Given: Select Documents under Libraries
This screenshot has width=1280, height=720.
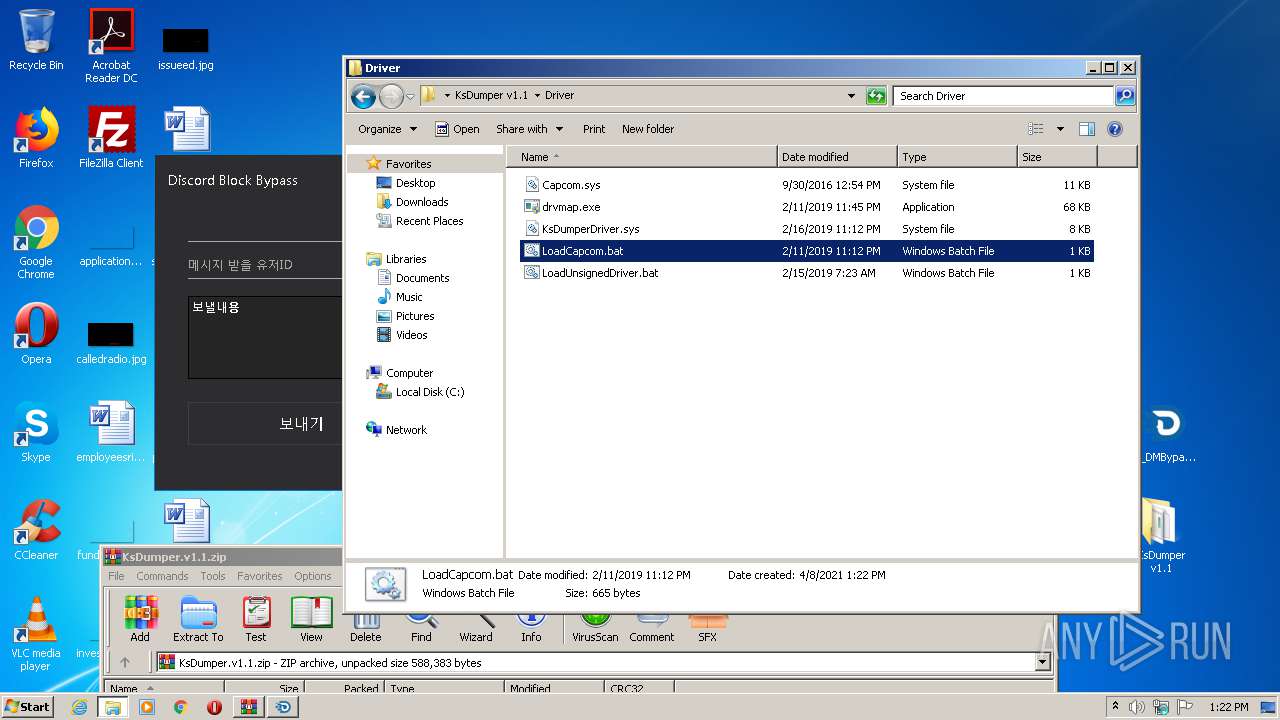Looking at the screenshot, I should (422, 278).
